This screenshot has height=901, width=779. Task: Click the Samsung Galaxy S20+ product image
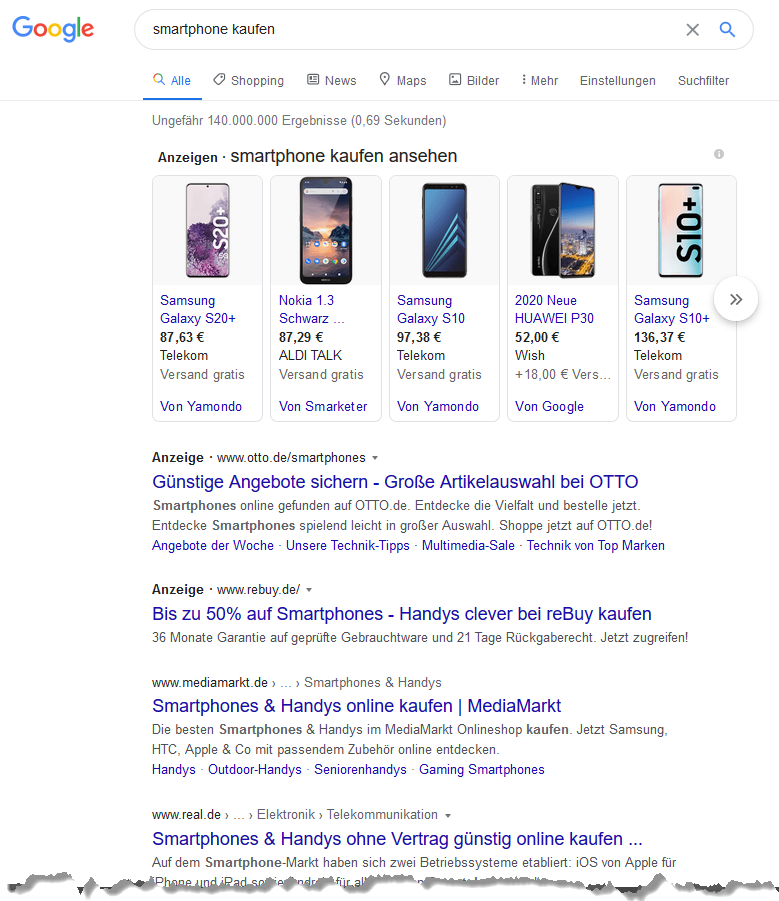(207, 230)
